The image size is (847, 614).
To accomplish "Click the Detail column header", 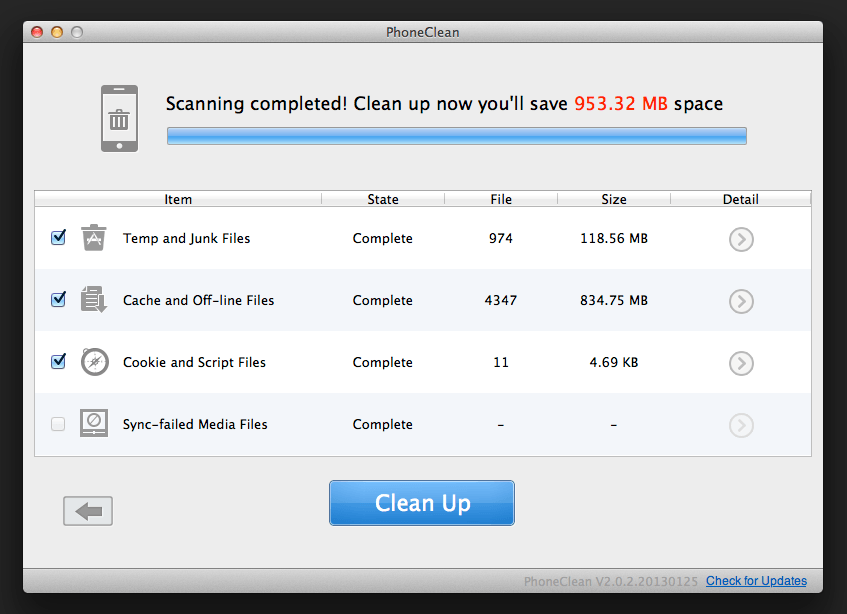I will point(741,199).
